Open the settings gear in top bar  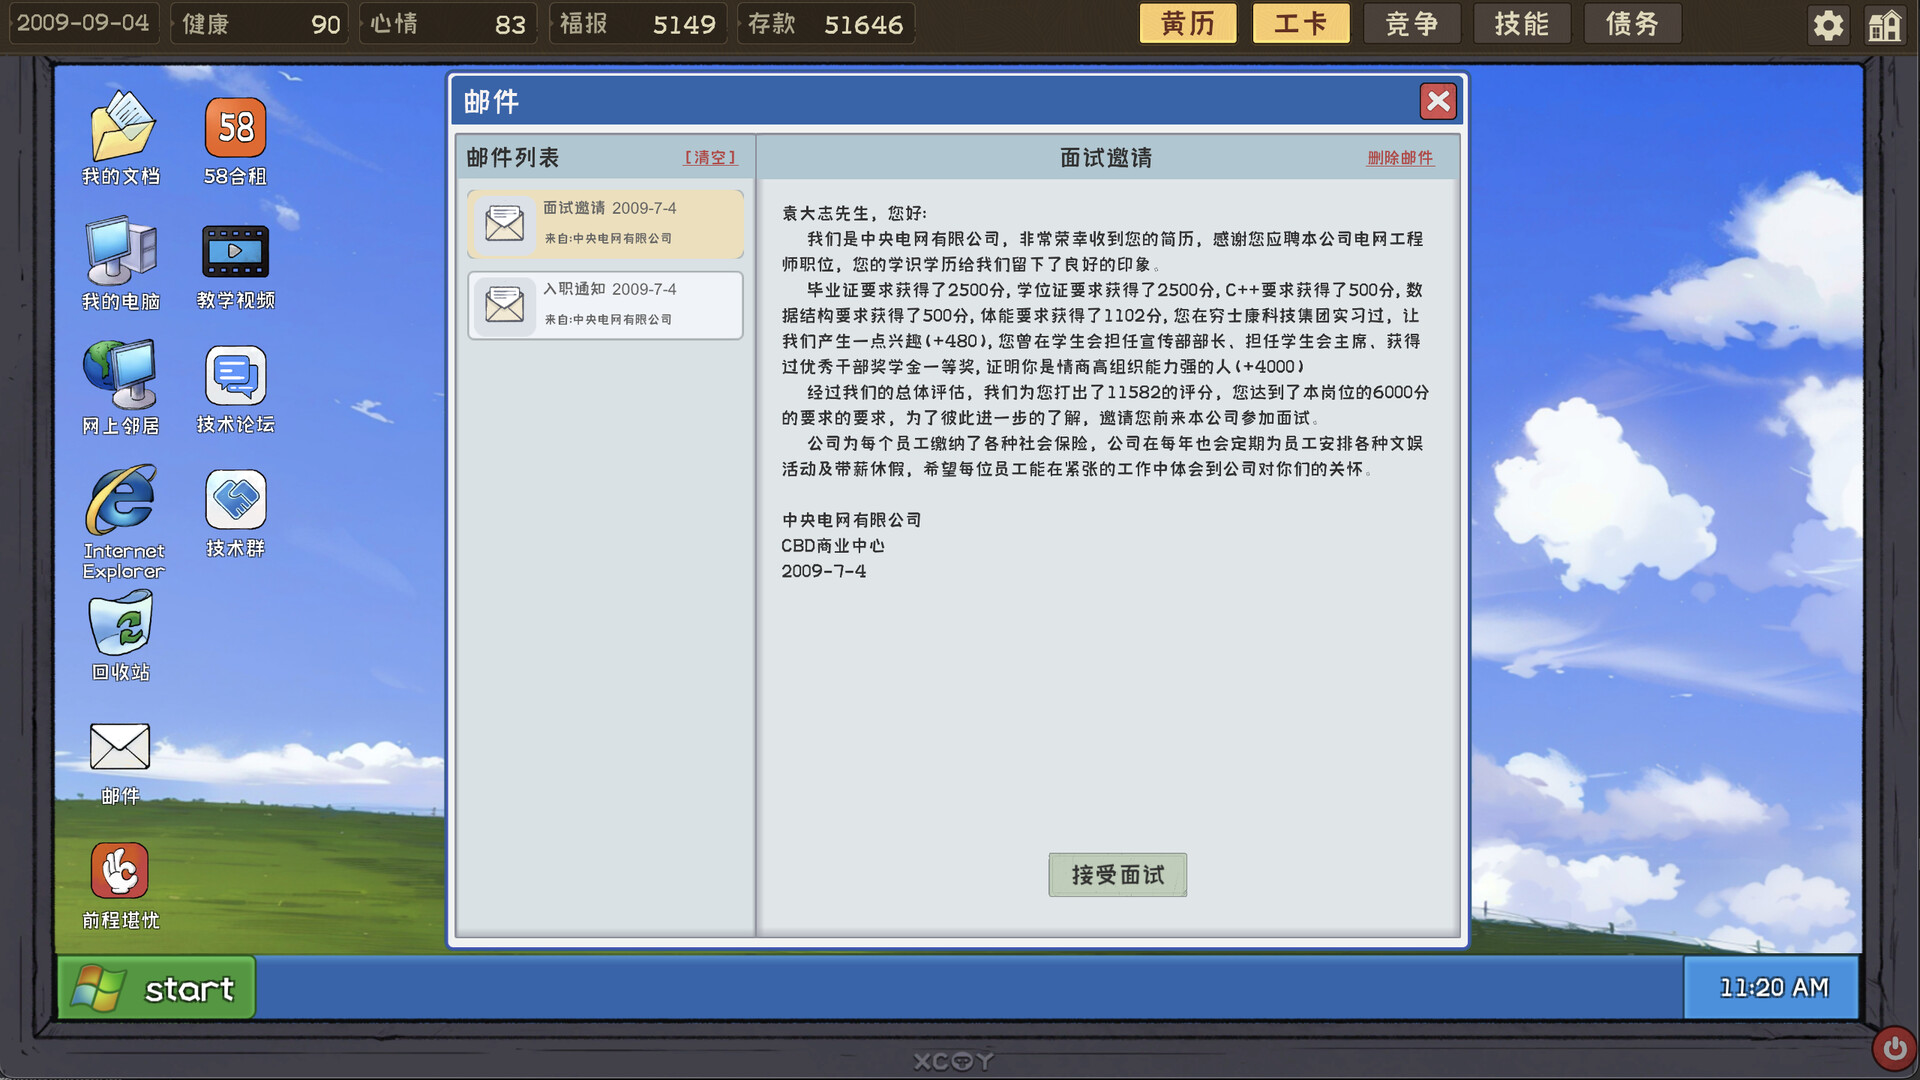click(1828, 24)
